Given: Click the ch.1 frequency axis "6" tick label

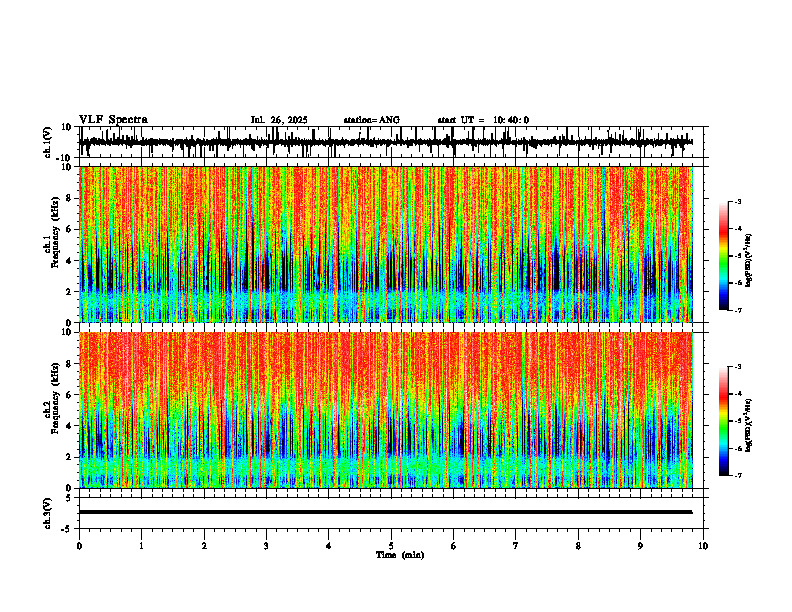Looking at the screenshot, I should [x=69, y=229].
